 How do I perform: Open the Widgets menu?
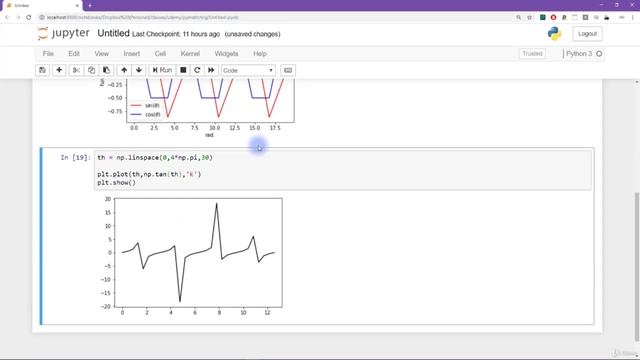tap(226, 53)
